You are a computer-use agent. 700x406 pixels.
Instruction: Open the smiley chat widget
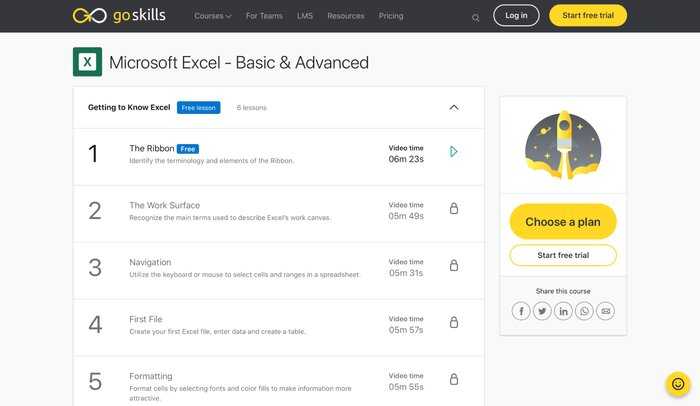[678, 384]
